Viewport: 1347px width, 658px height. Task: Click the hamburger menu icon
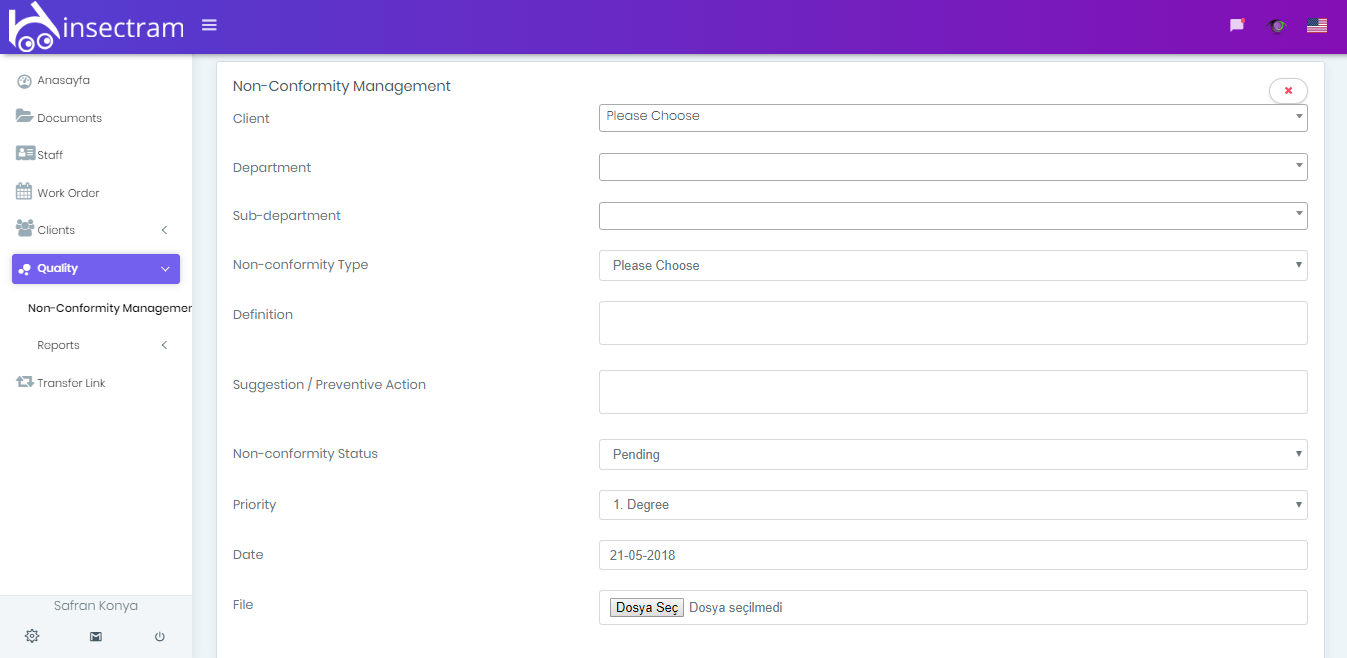point(209,25)
